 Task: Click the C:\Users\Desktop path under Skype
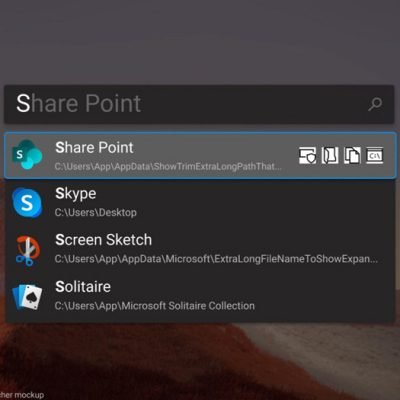coord(96,213)
